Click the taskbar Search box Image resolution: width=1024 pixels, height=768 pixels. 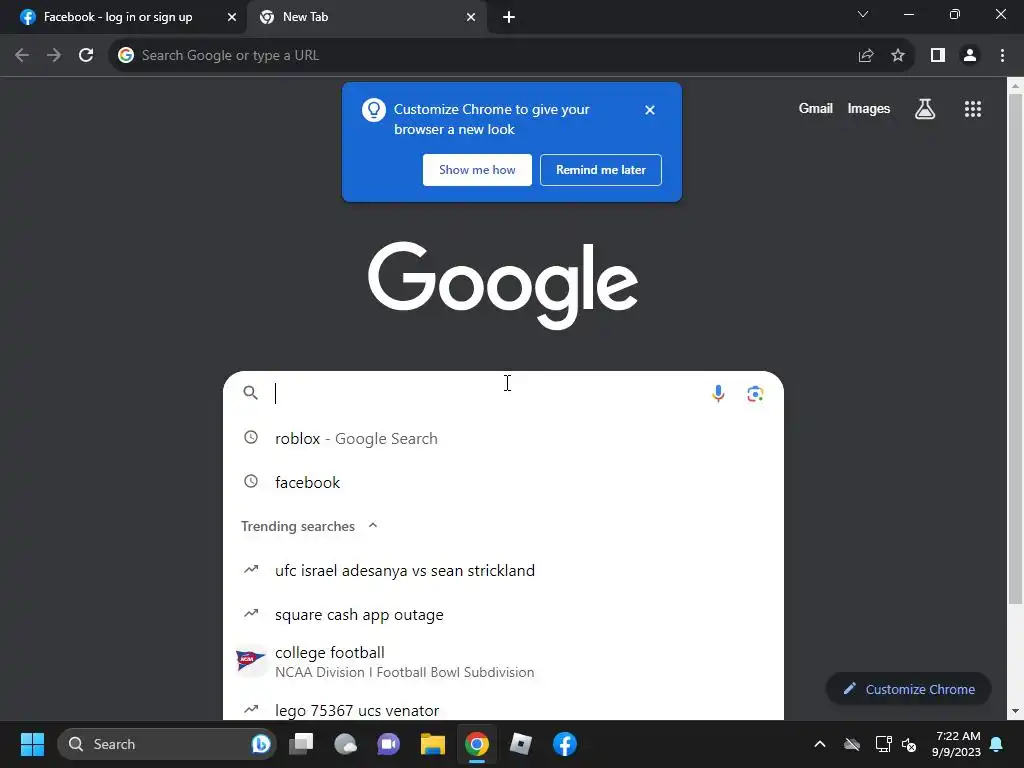pos(167,744)
